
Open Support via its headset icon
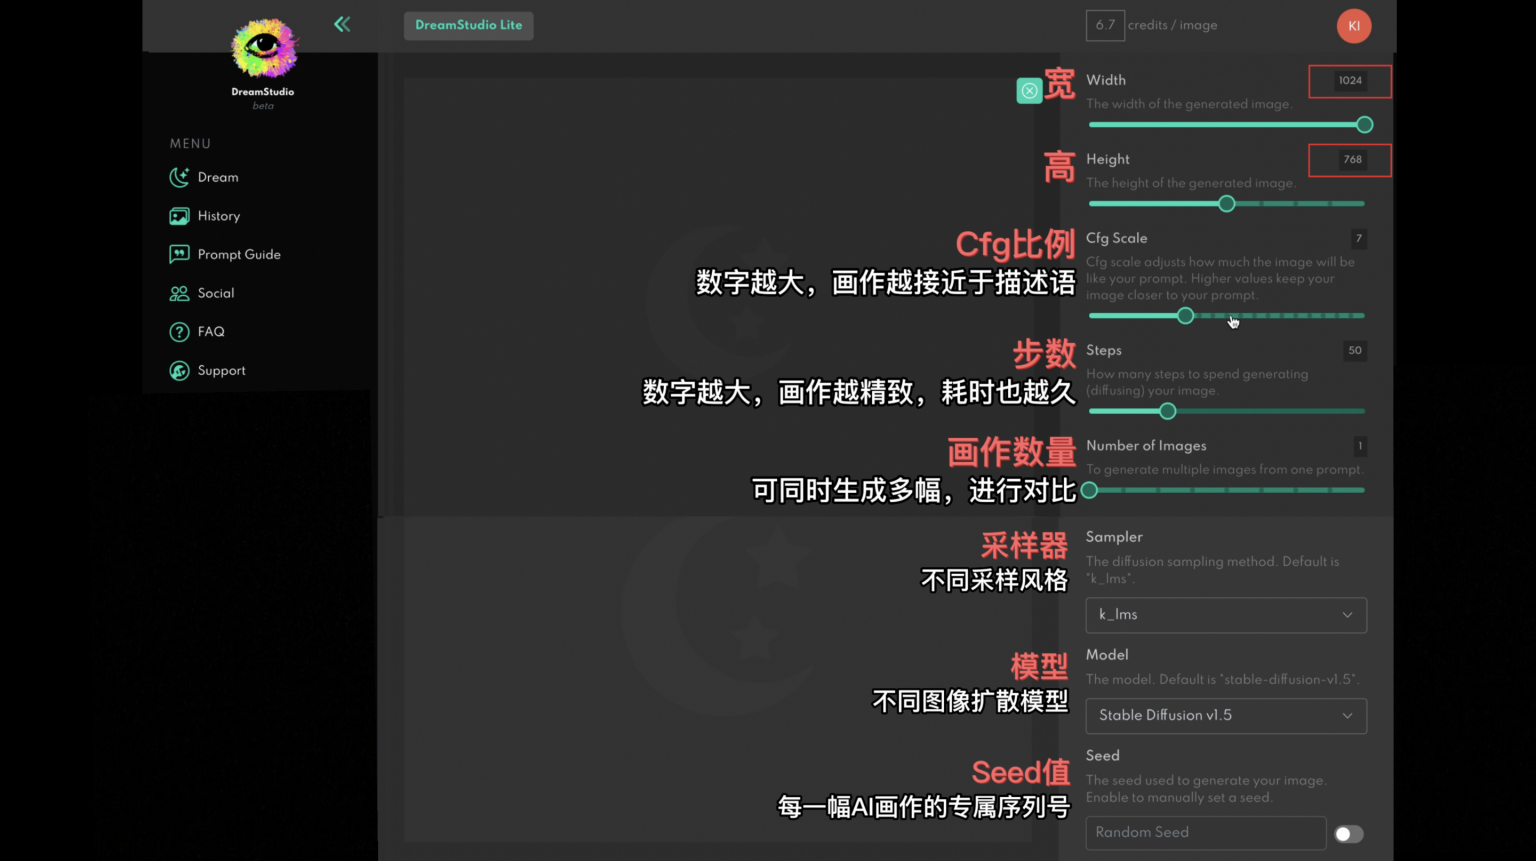point(179,370)
